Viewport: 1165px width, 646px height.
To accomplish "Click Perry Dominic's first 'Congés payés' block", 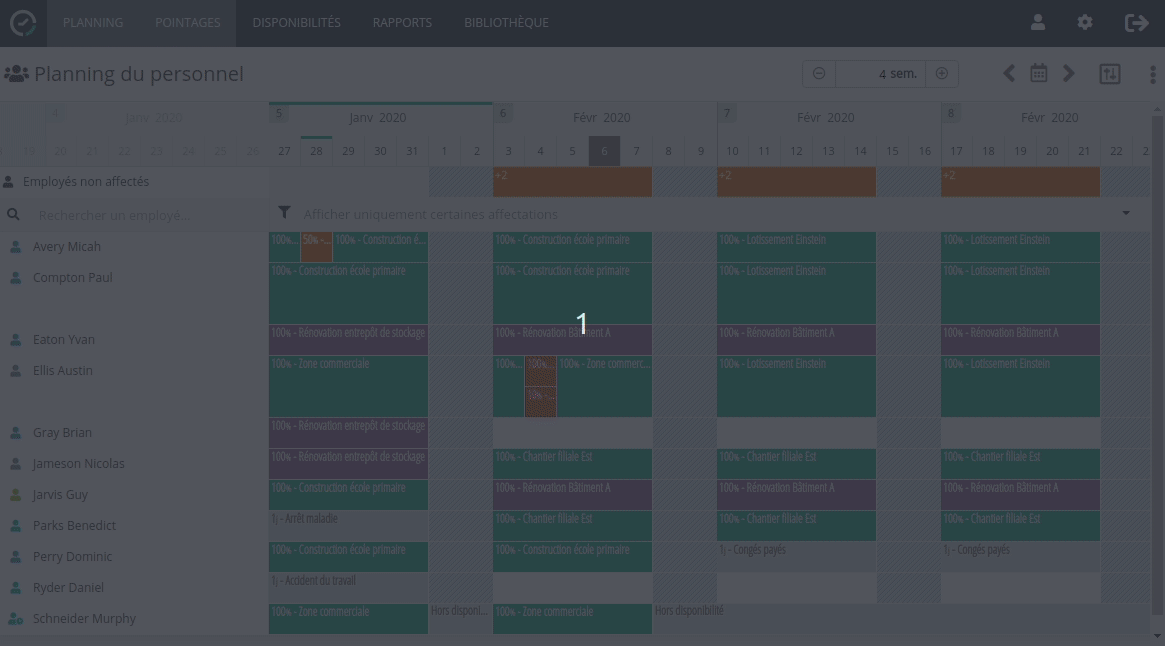I will tap(796, 556).
